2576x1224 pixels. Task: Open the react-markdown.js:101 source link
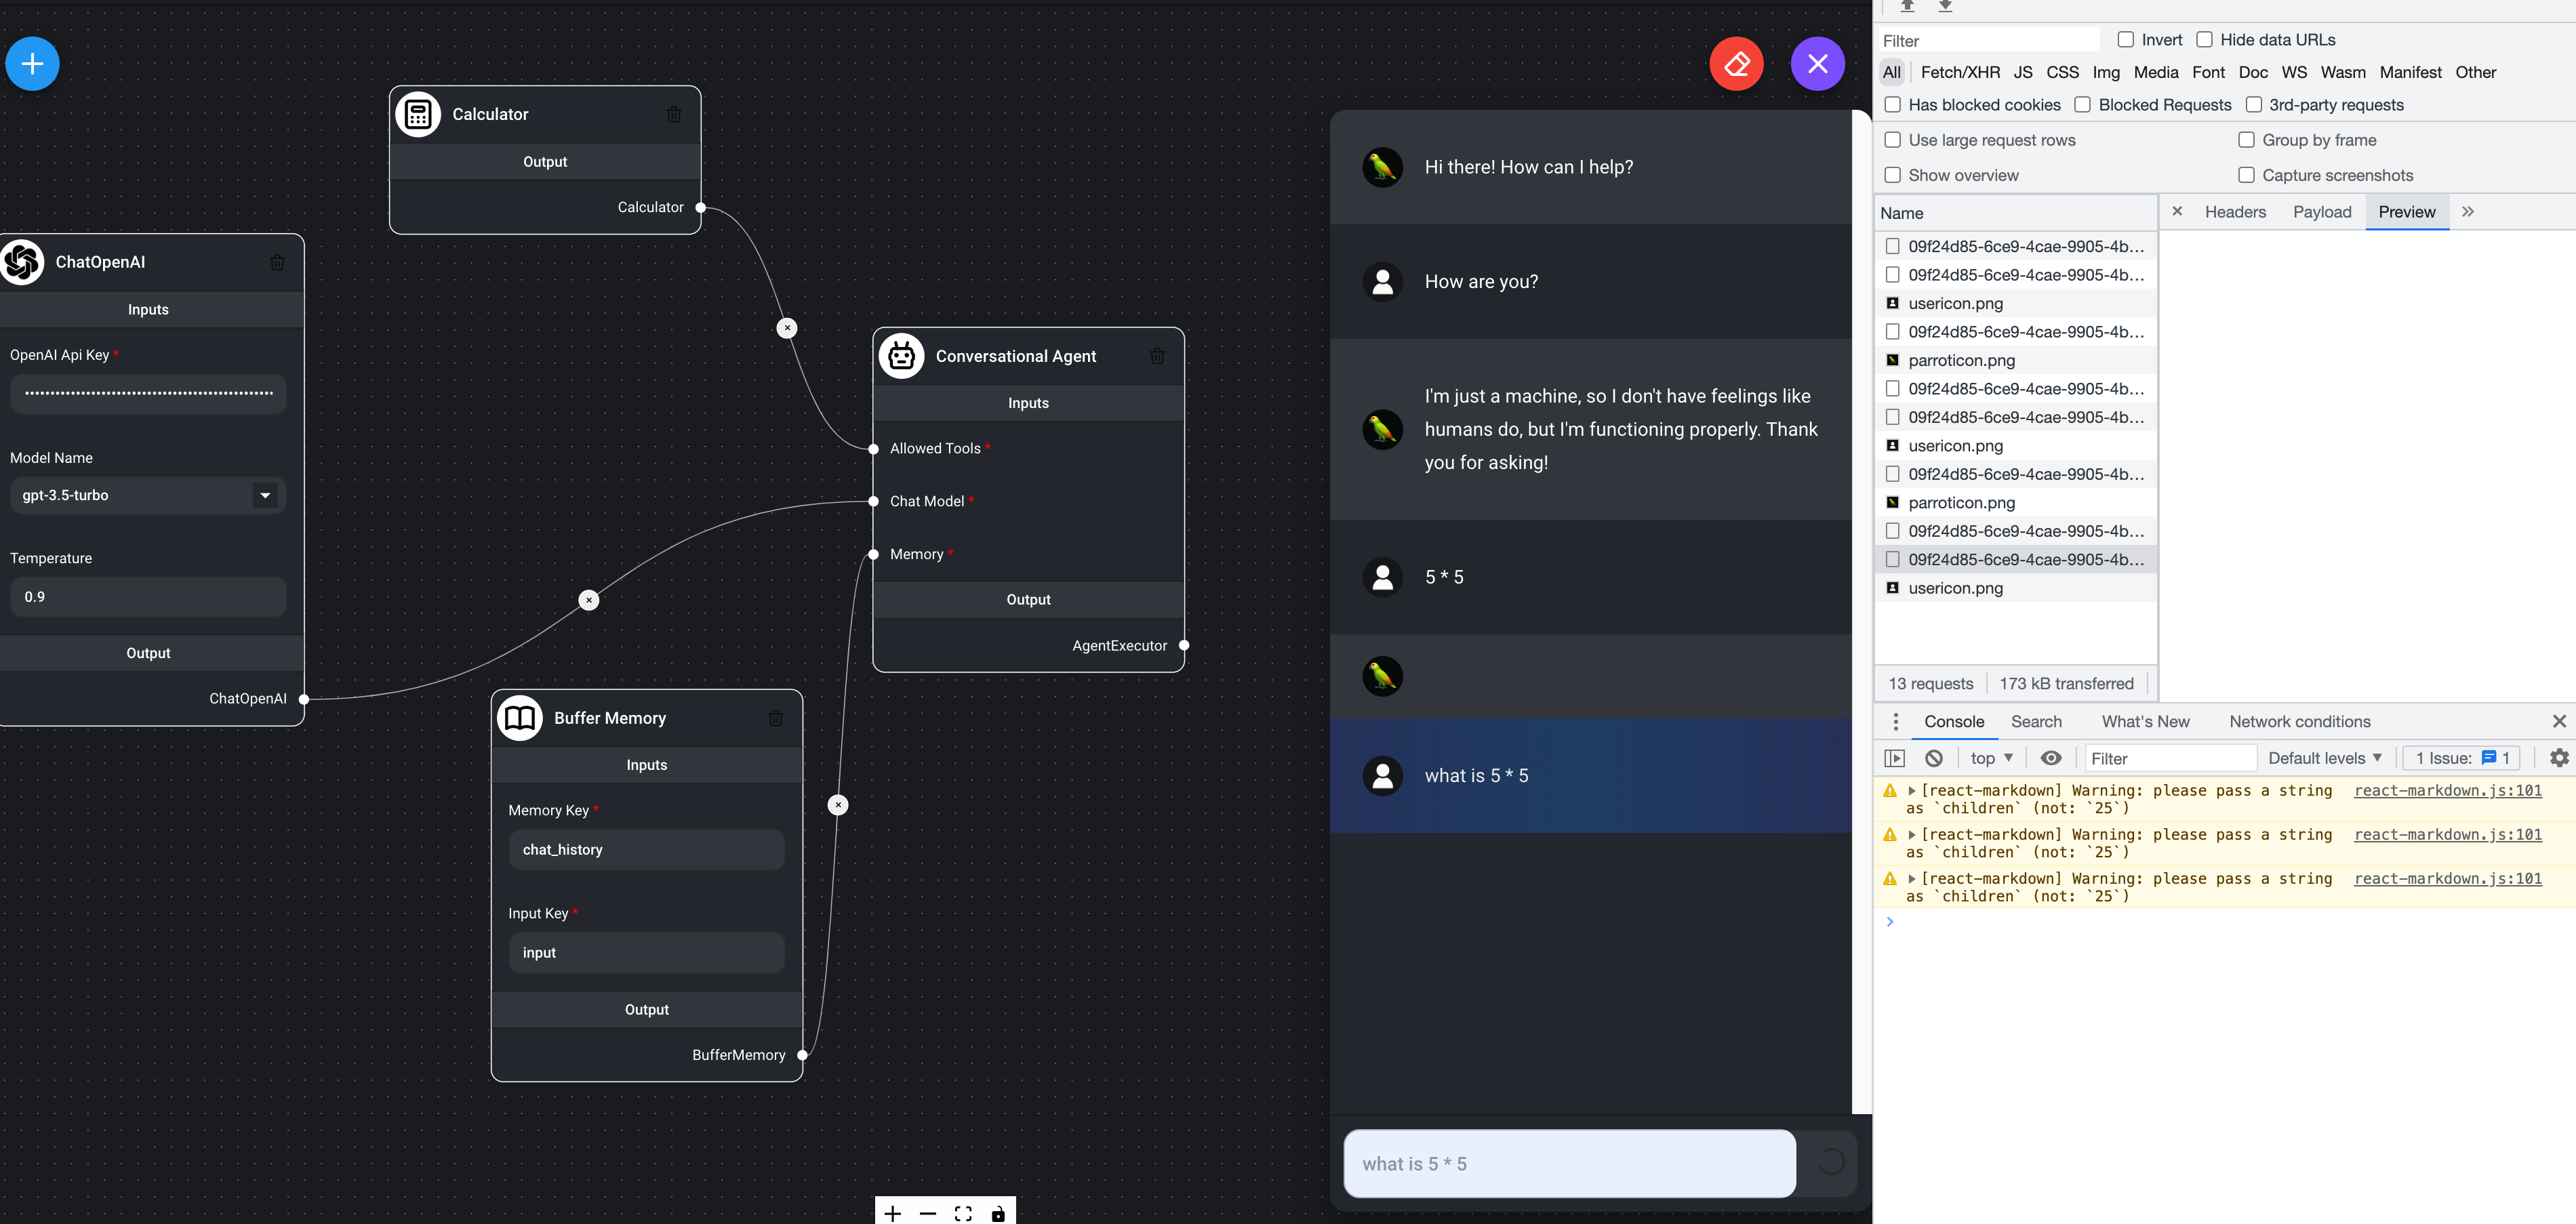click(x=2448, y=790)
